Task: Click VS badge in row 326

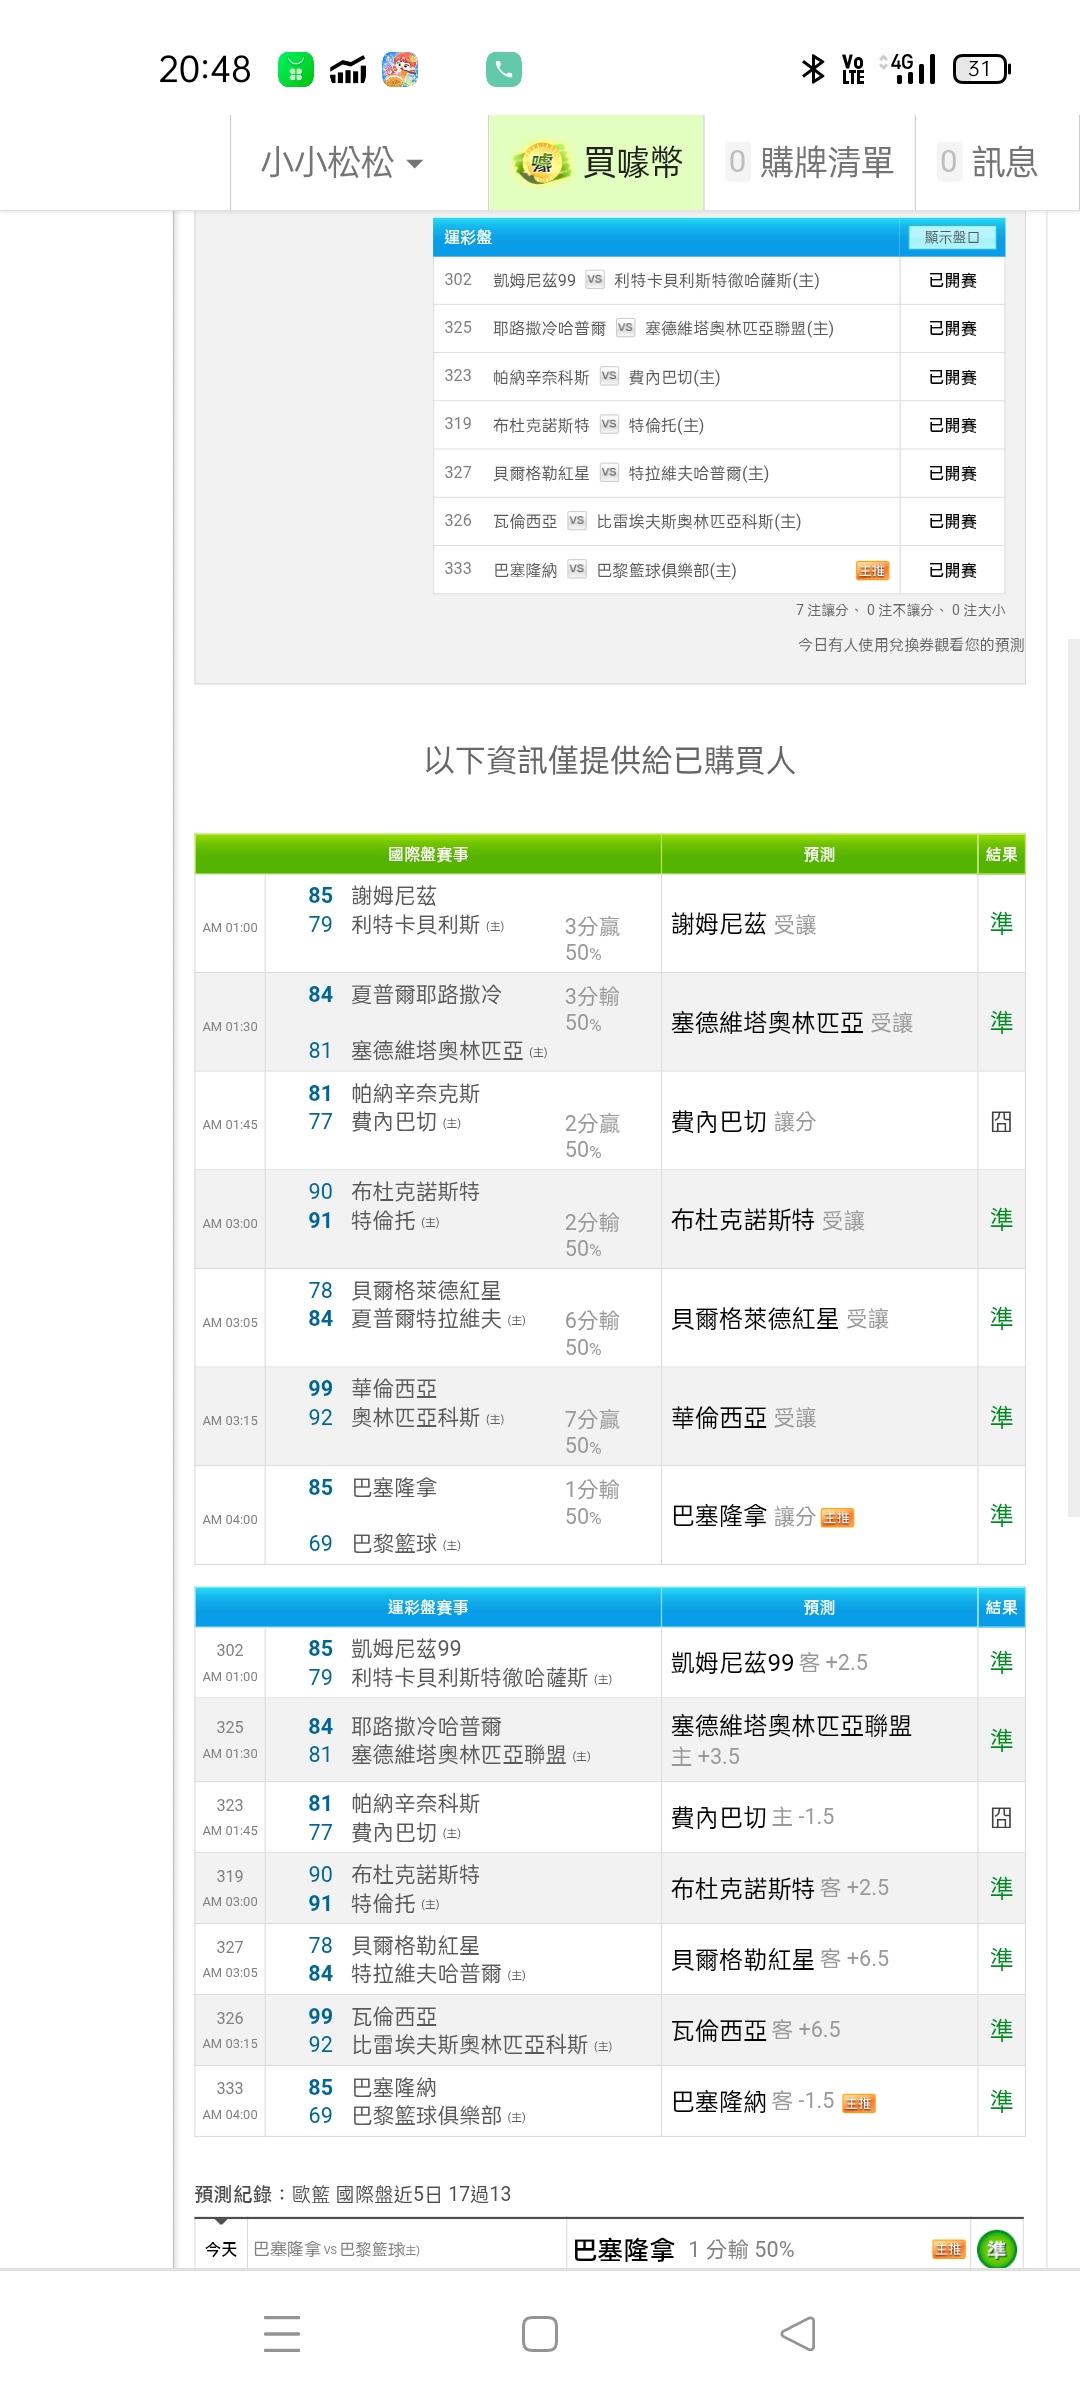Action: pos(577,520)
